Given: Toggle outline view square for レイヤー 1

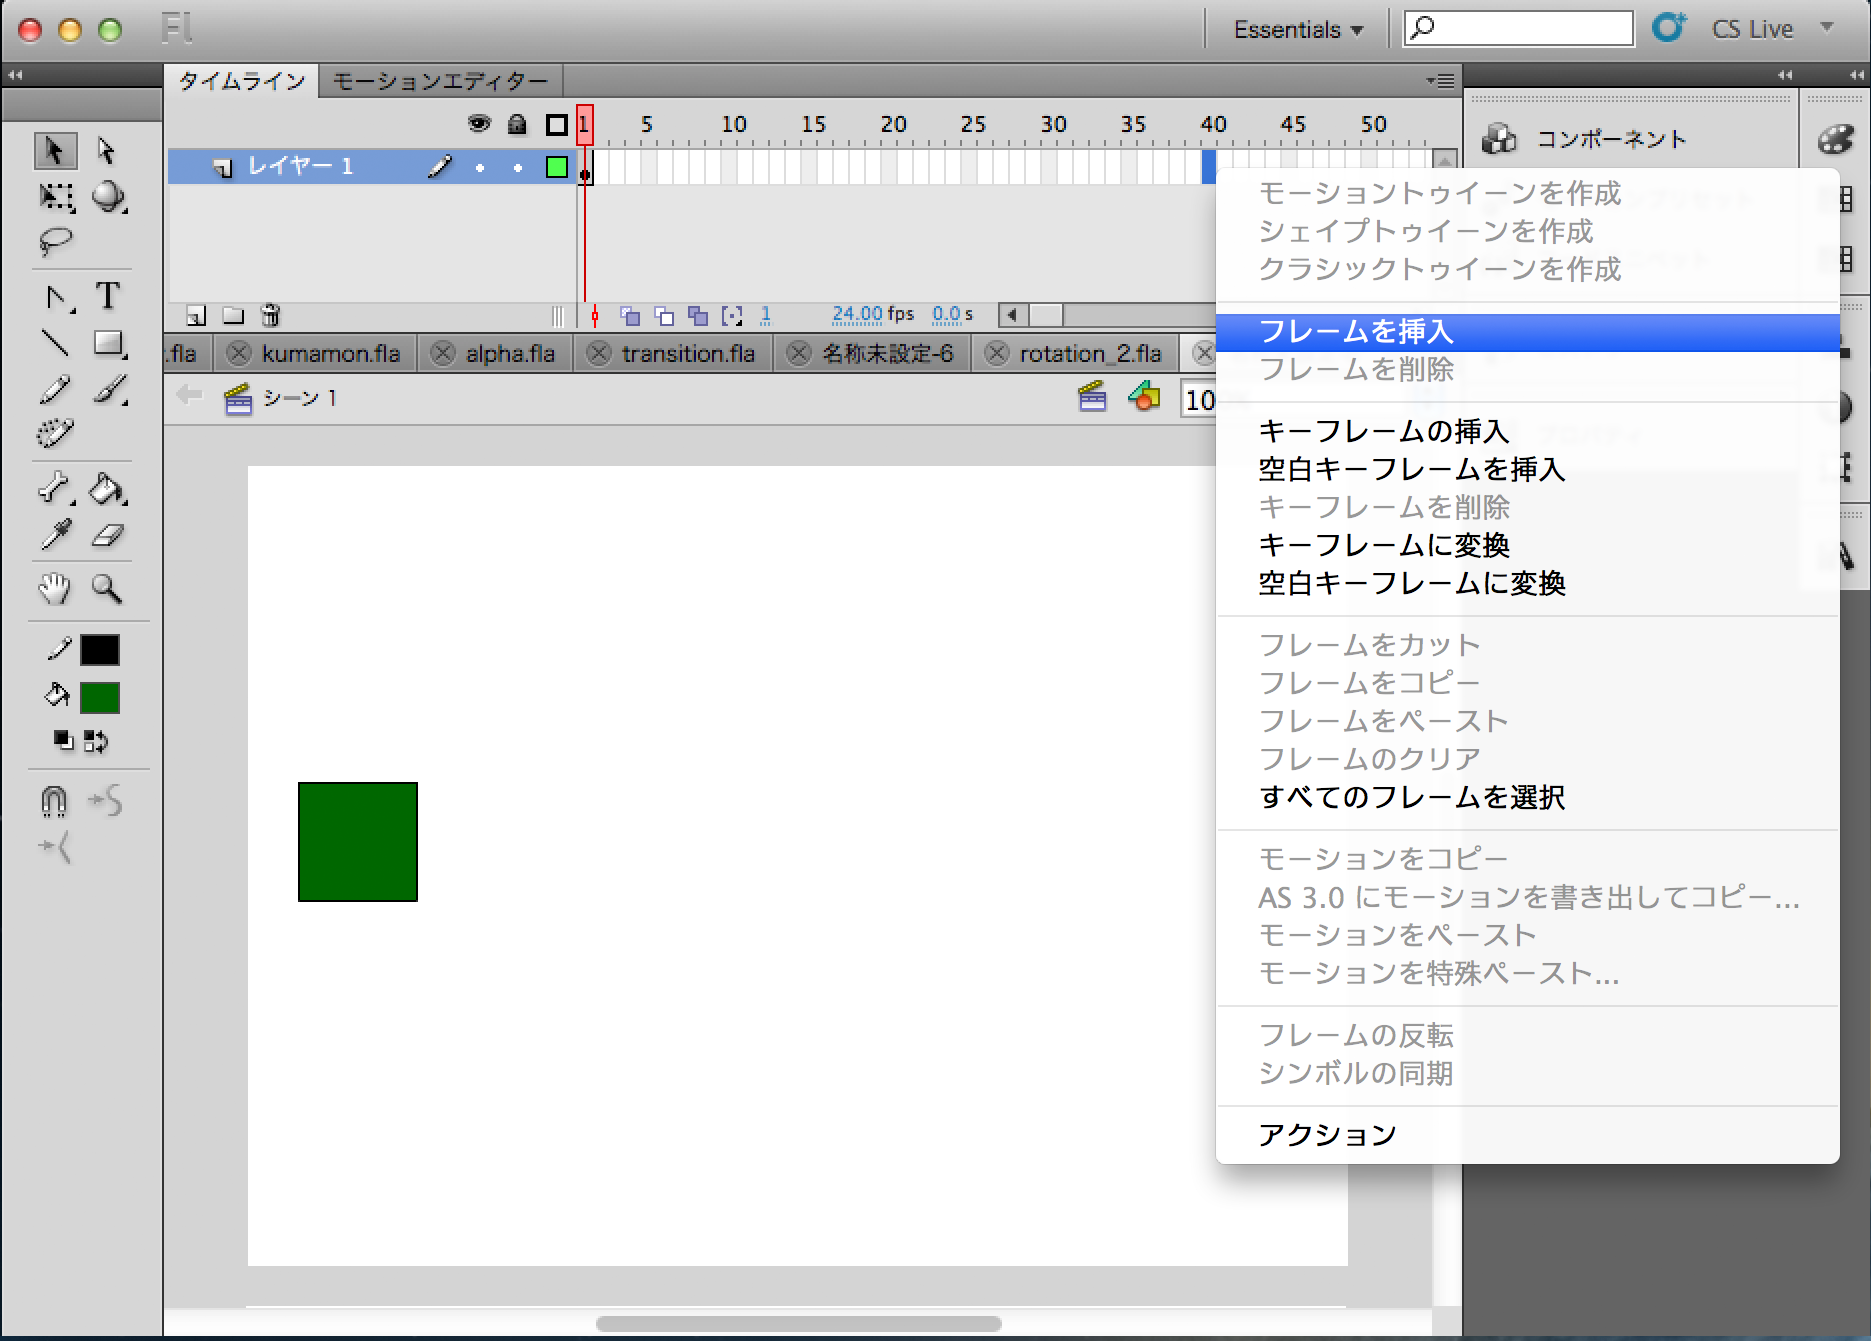Looking at the screenshot, I should [x=557, y=167].
